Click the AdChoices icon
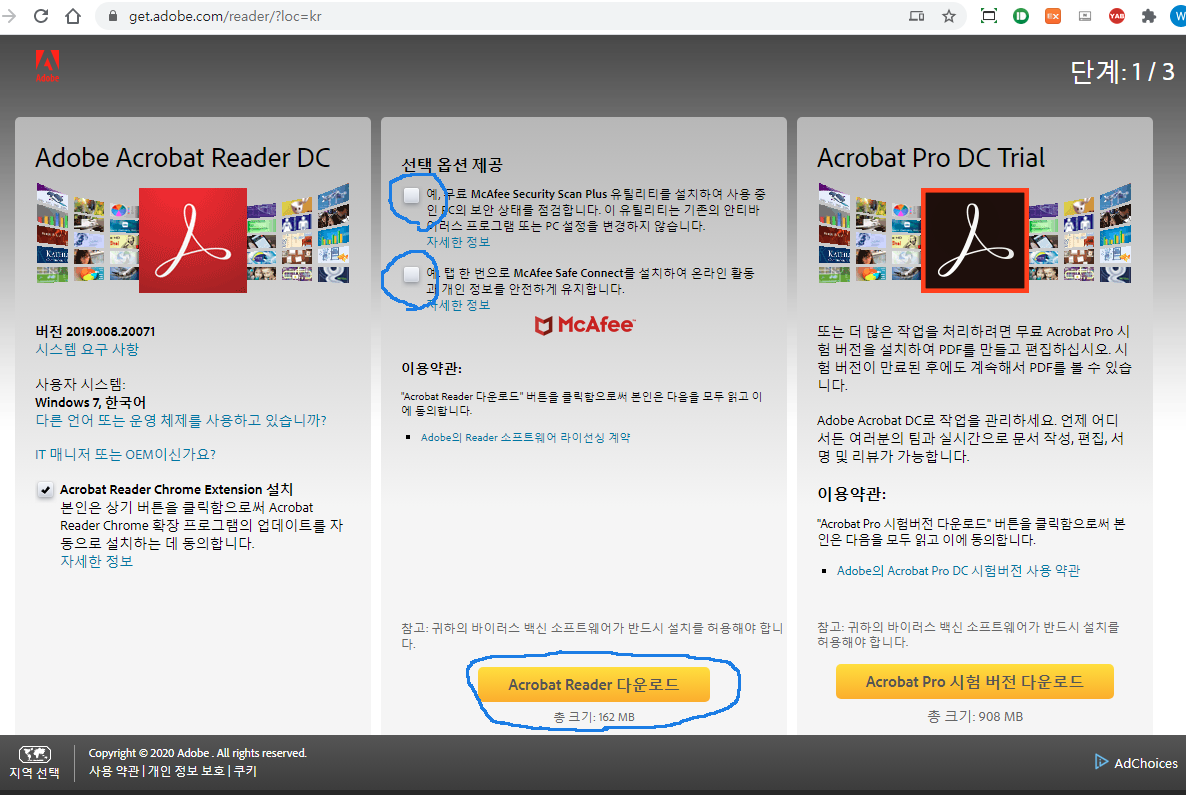Image resolution: width=1186 pixels, height=795 pixels. pos(1101,762)
